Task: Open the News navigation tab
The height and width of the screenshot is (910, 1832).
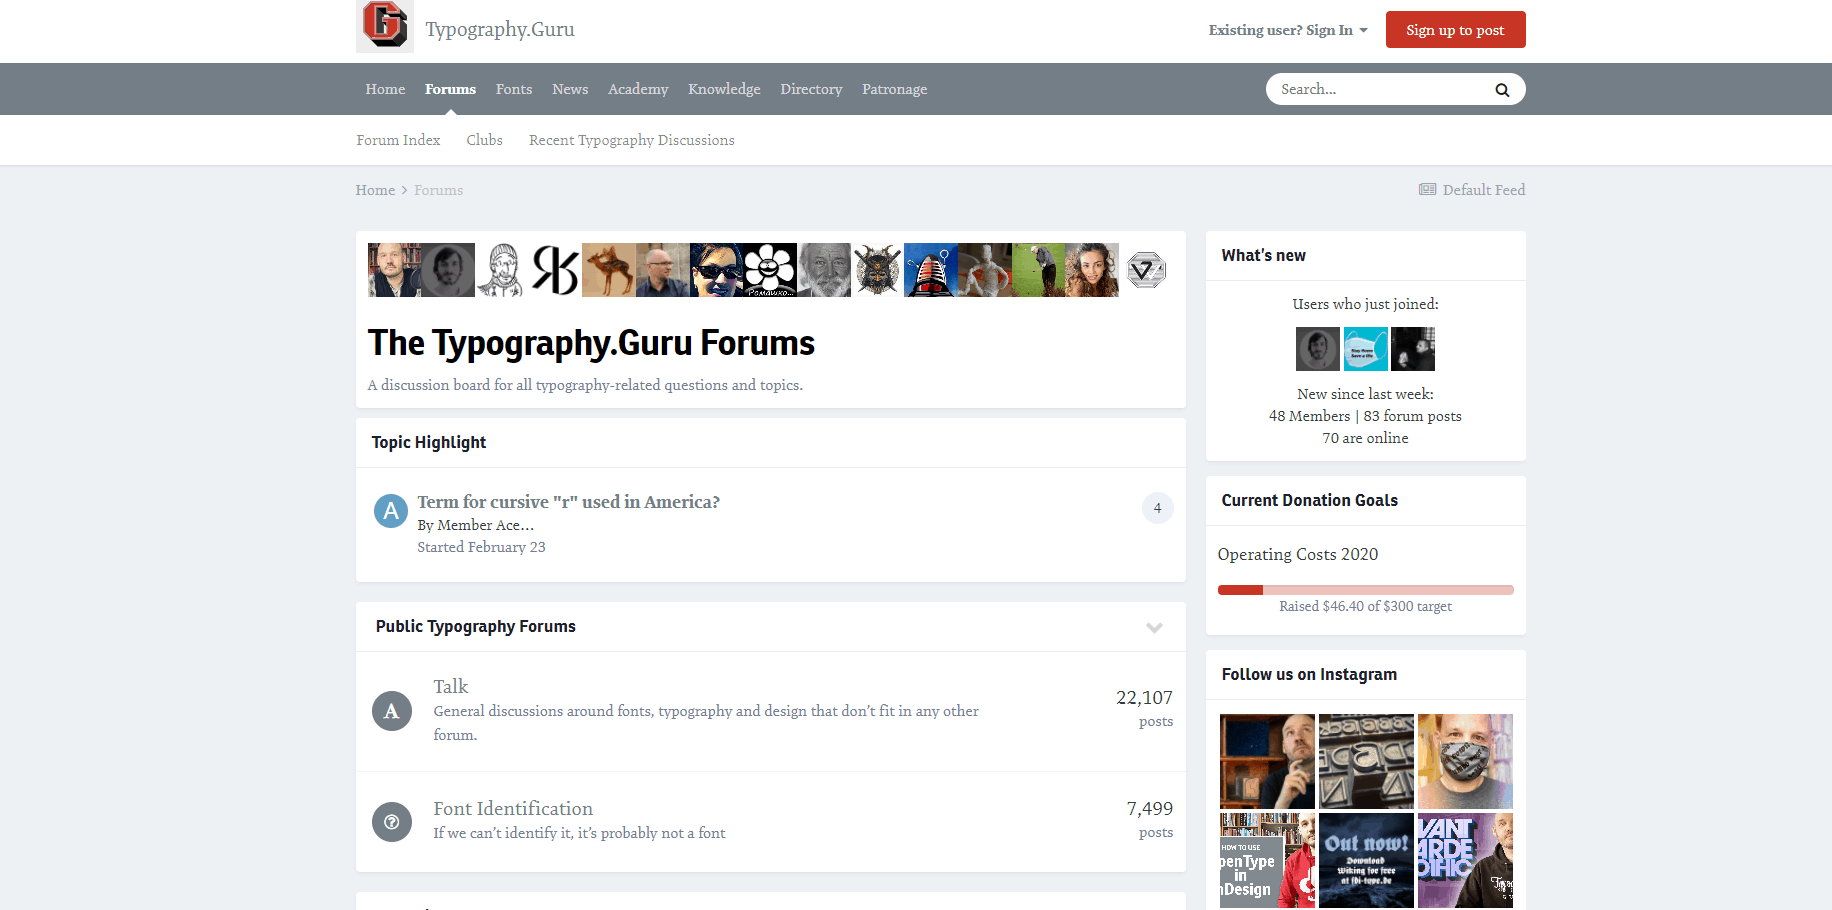Action: 570,89
